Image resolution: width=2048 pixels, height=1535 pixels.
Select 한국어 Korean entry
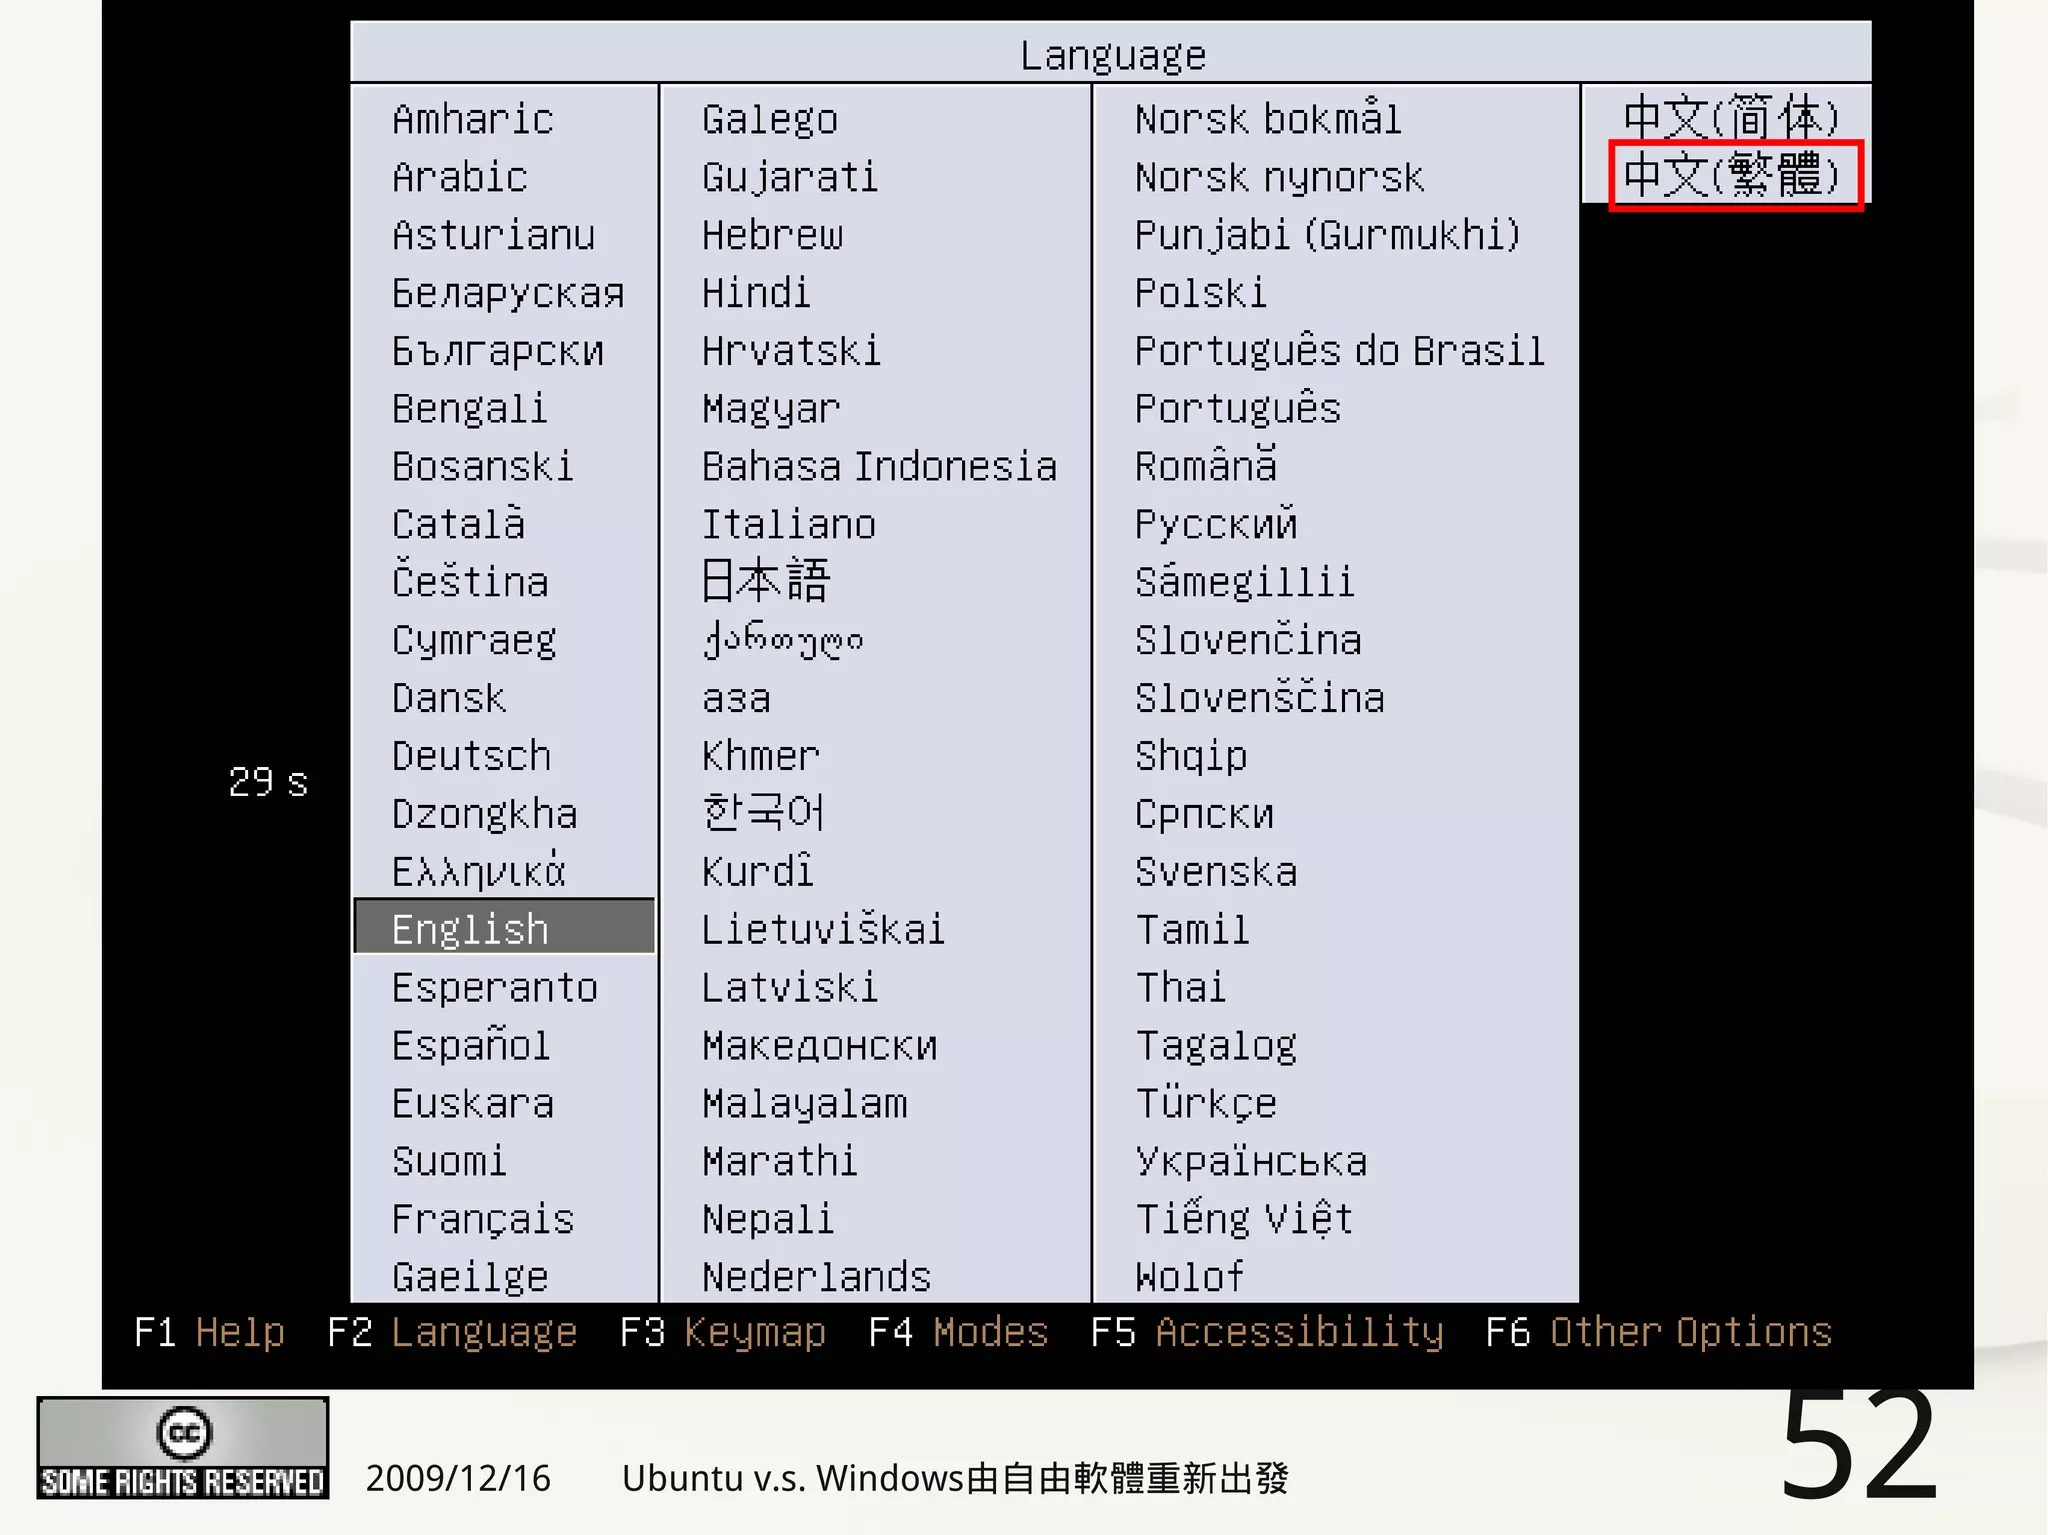(x=763, y=813)
